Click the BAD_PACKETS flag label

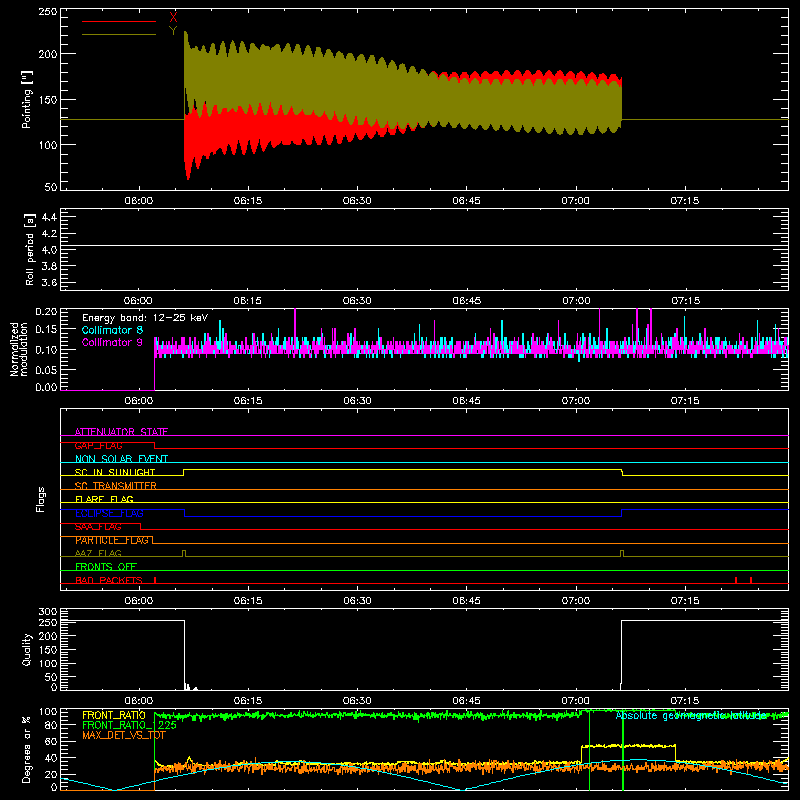(x=109, y=580)
